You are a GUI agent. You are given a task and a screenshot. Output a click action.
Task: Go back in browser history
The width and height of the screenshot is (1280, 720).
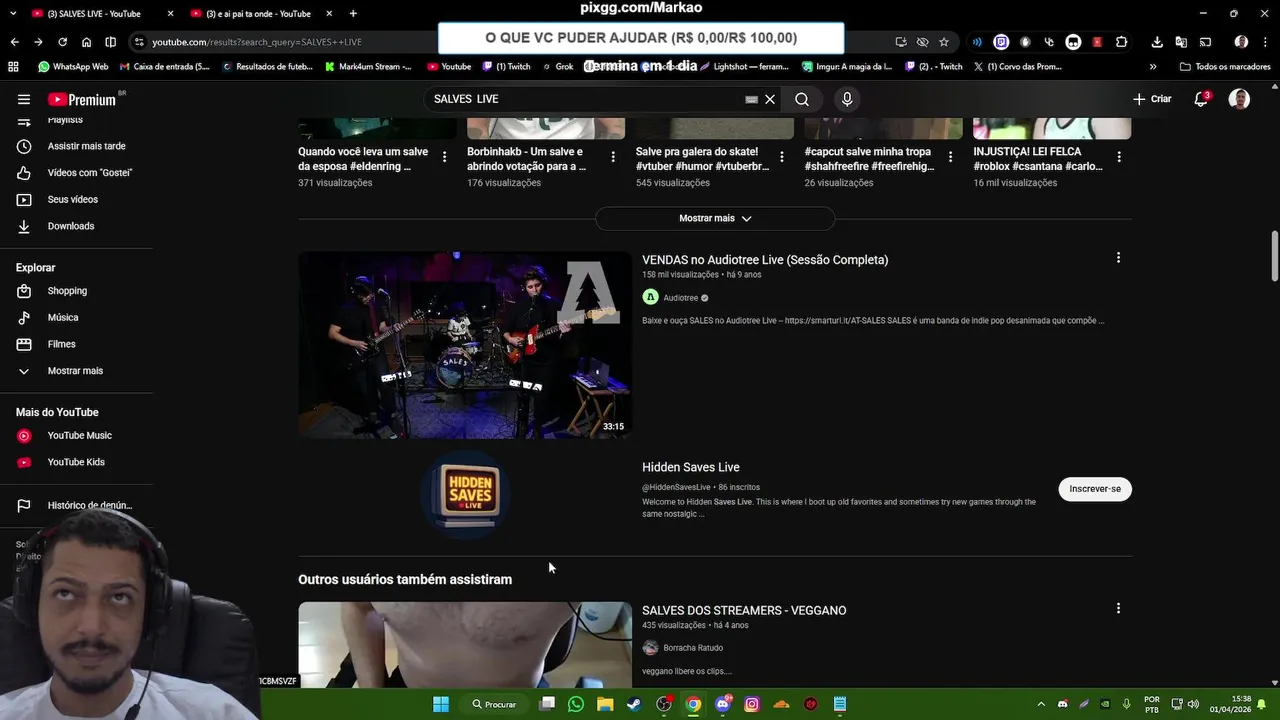coord(14,42)
